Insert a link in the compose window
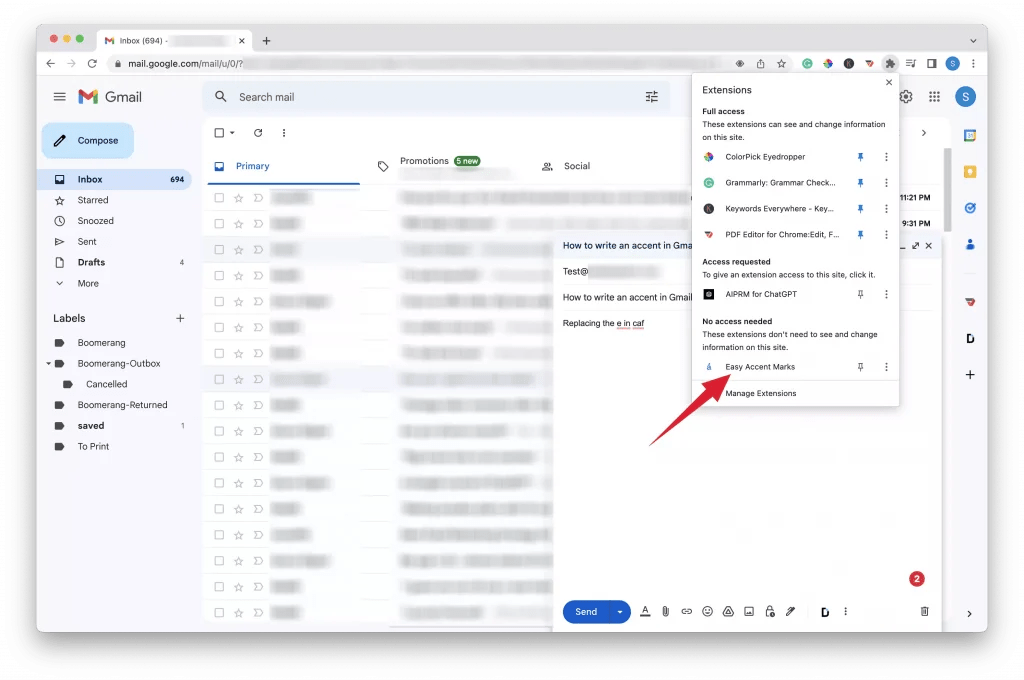This screenshot has width=1024, height=680. pos(687,611)
